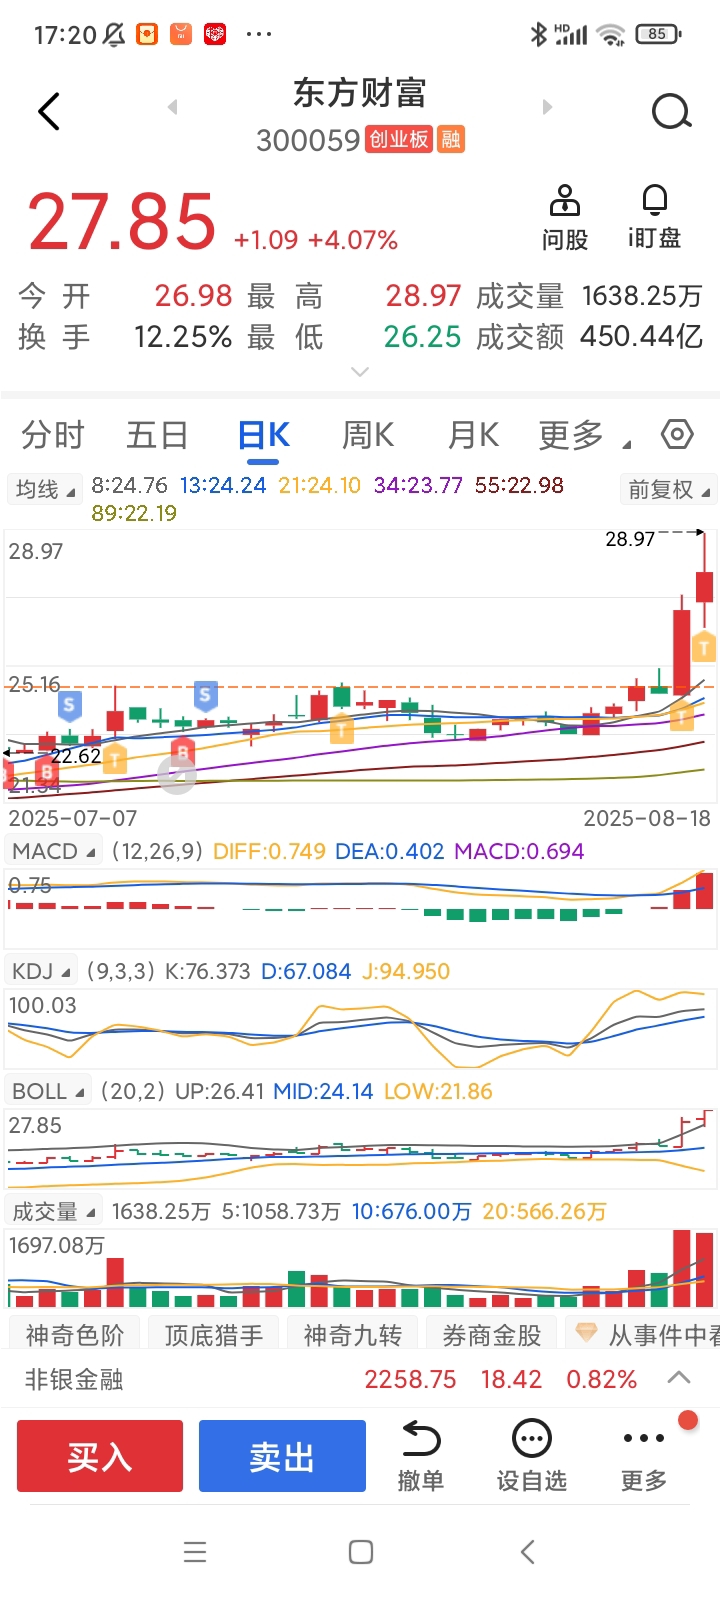The image size is (720, 1600).
Task: Open KDJ indicator dropdown
Action: pyautogui.click(x=41, y=971)
